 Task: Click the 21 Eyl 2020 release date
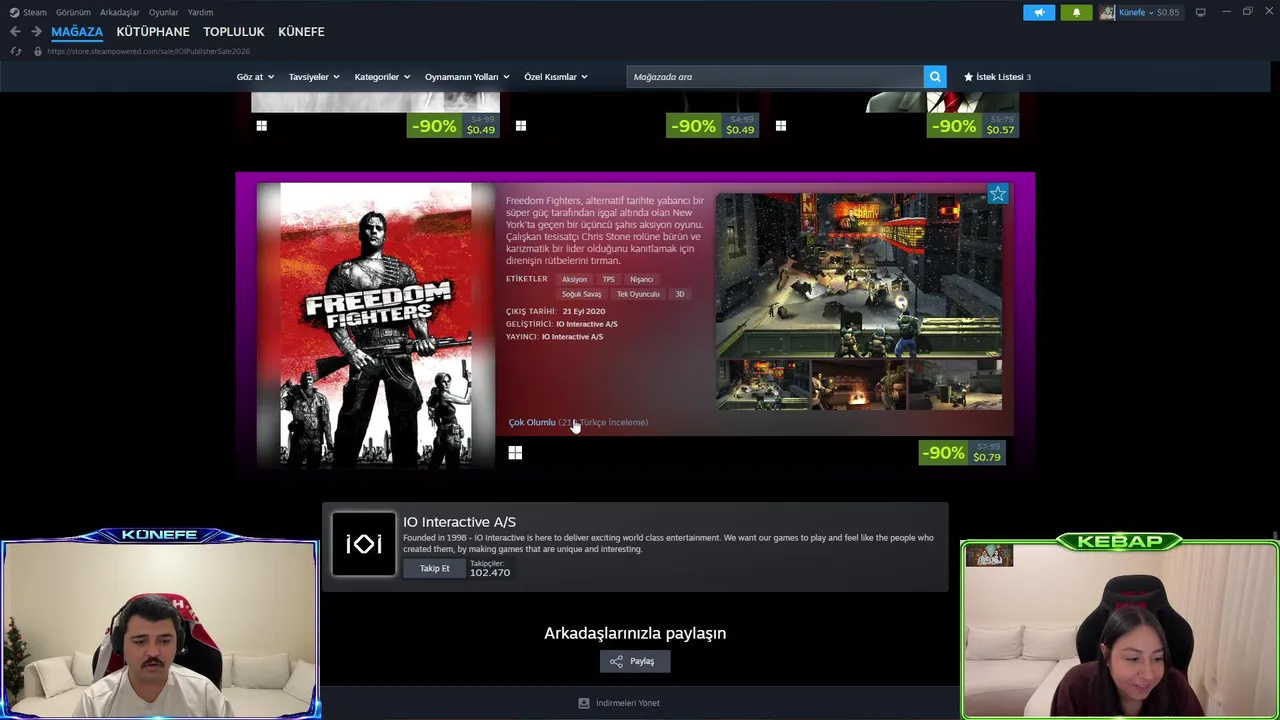tap(583, 311)
